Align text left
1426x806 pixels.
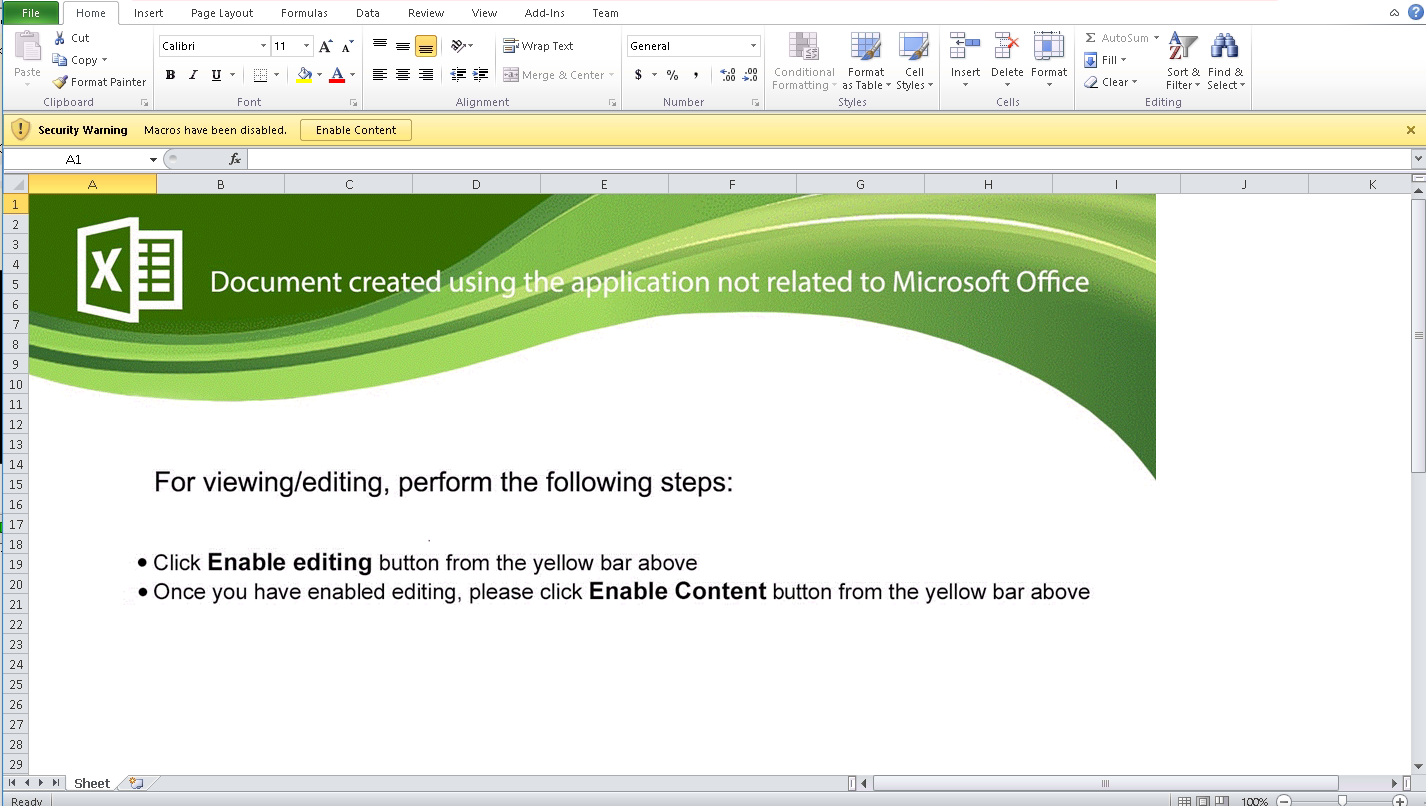click(380, 75)
